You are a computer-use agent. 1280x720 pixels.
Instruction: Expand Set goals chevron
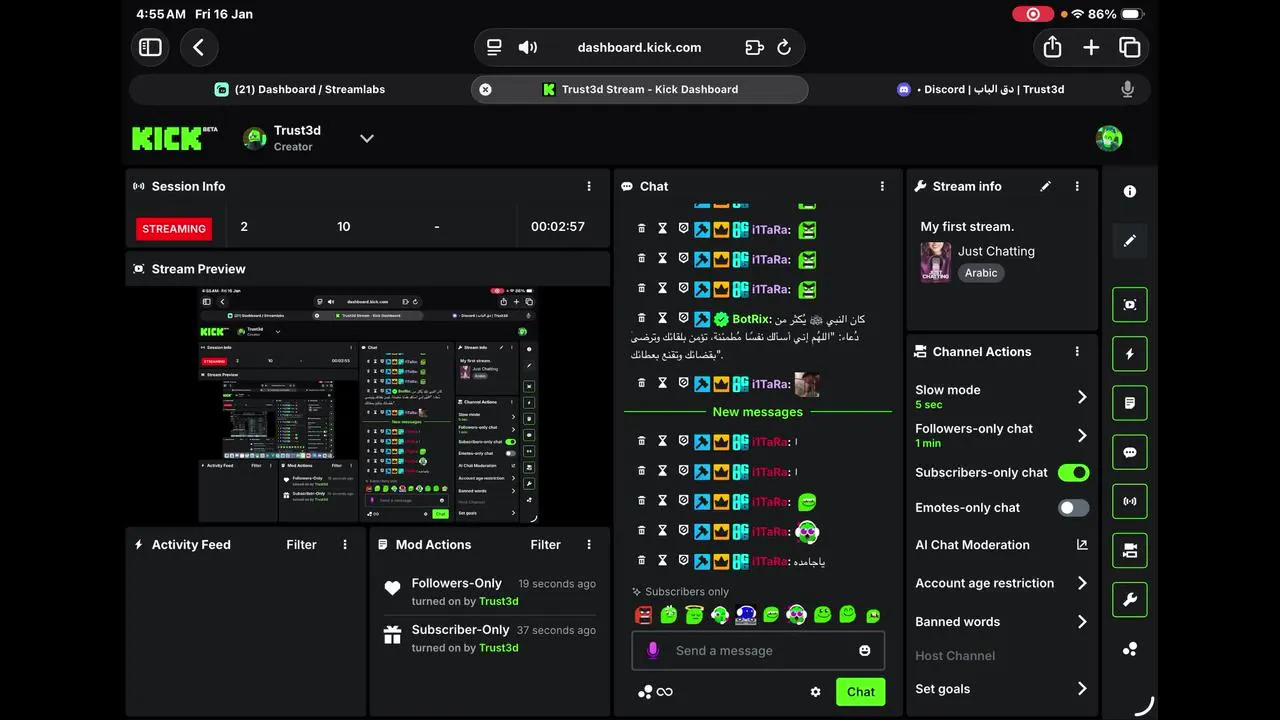pos(1082,689)
